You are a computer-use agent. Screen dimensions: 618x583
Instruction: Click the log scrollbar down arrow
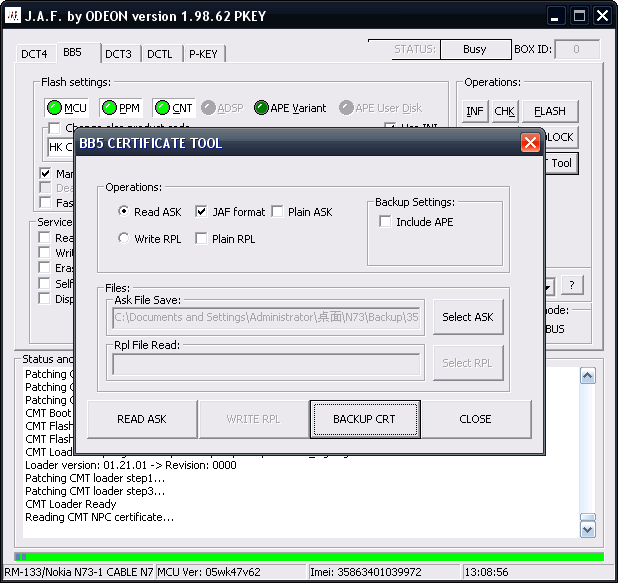(587, 529)
